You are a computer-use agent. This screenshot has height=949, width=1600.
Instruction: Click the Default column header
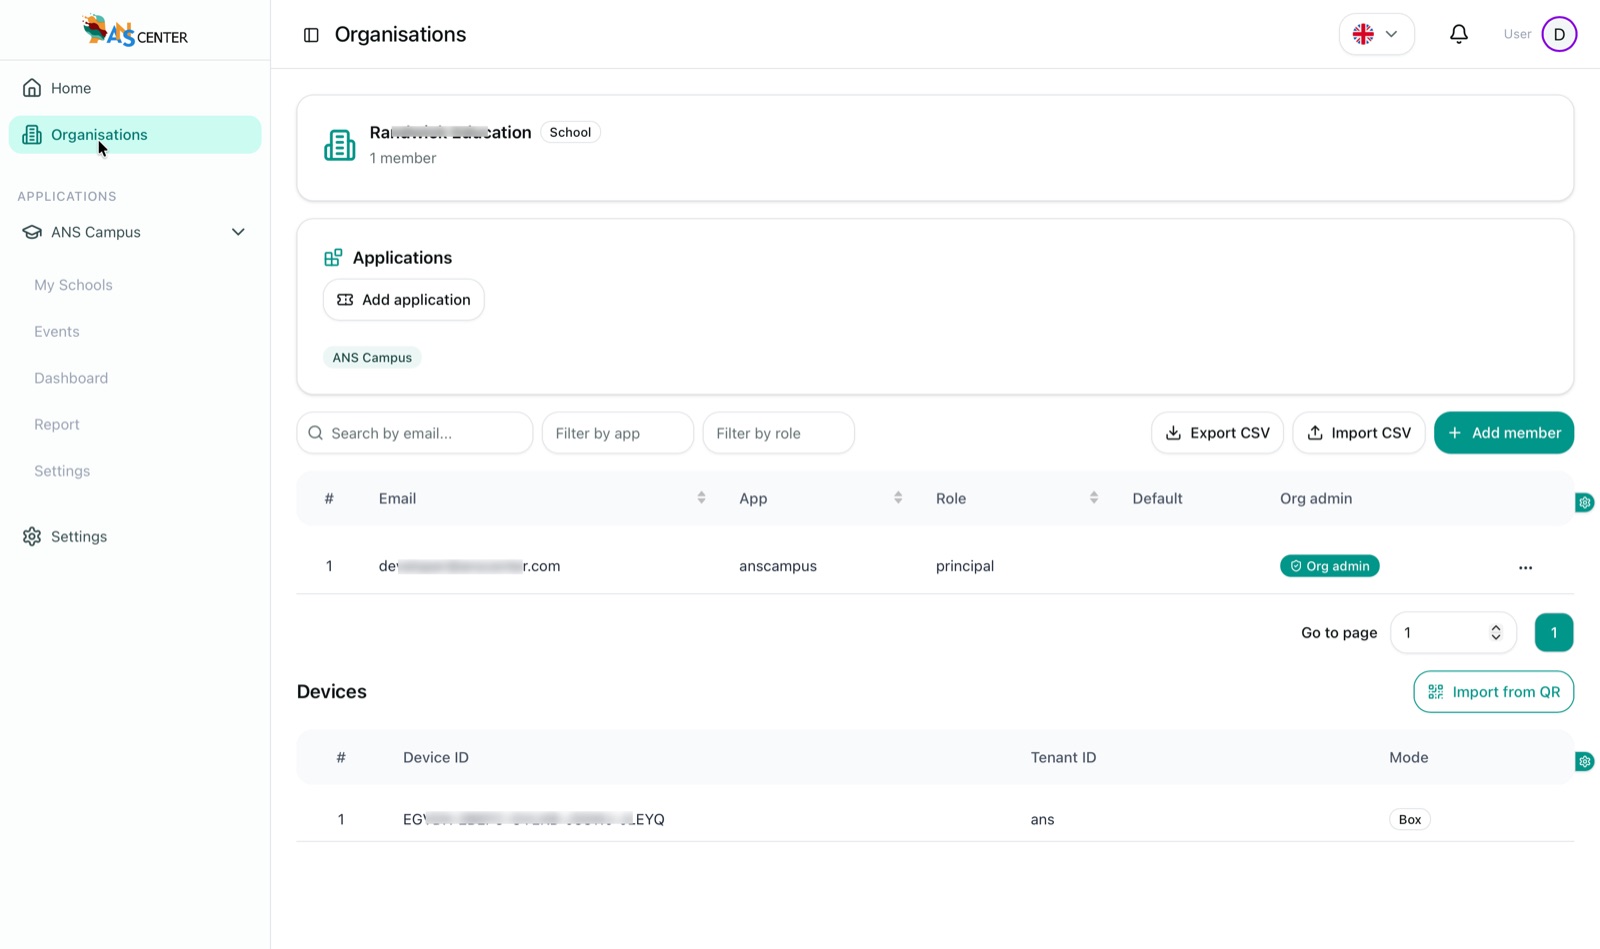(1157, 498)
